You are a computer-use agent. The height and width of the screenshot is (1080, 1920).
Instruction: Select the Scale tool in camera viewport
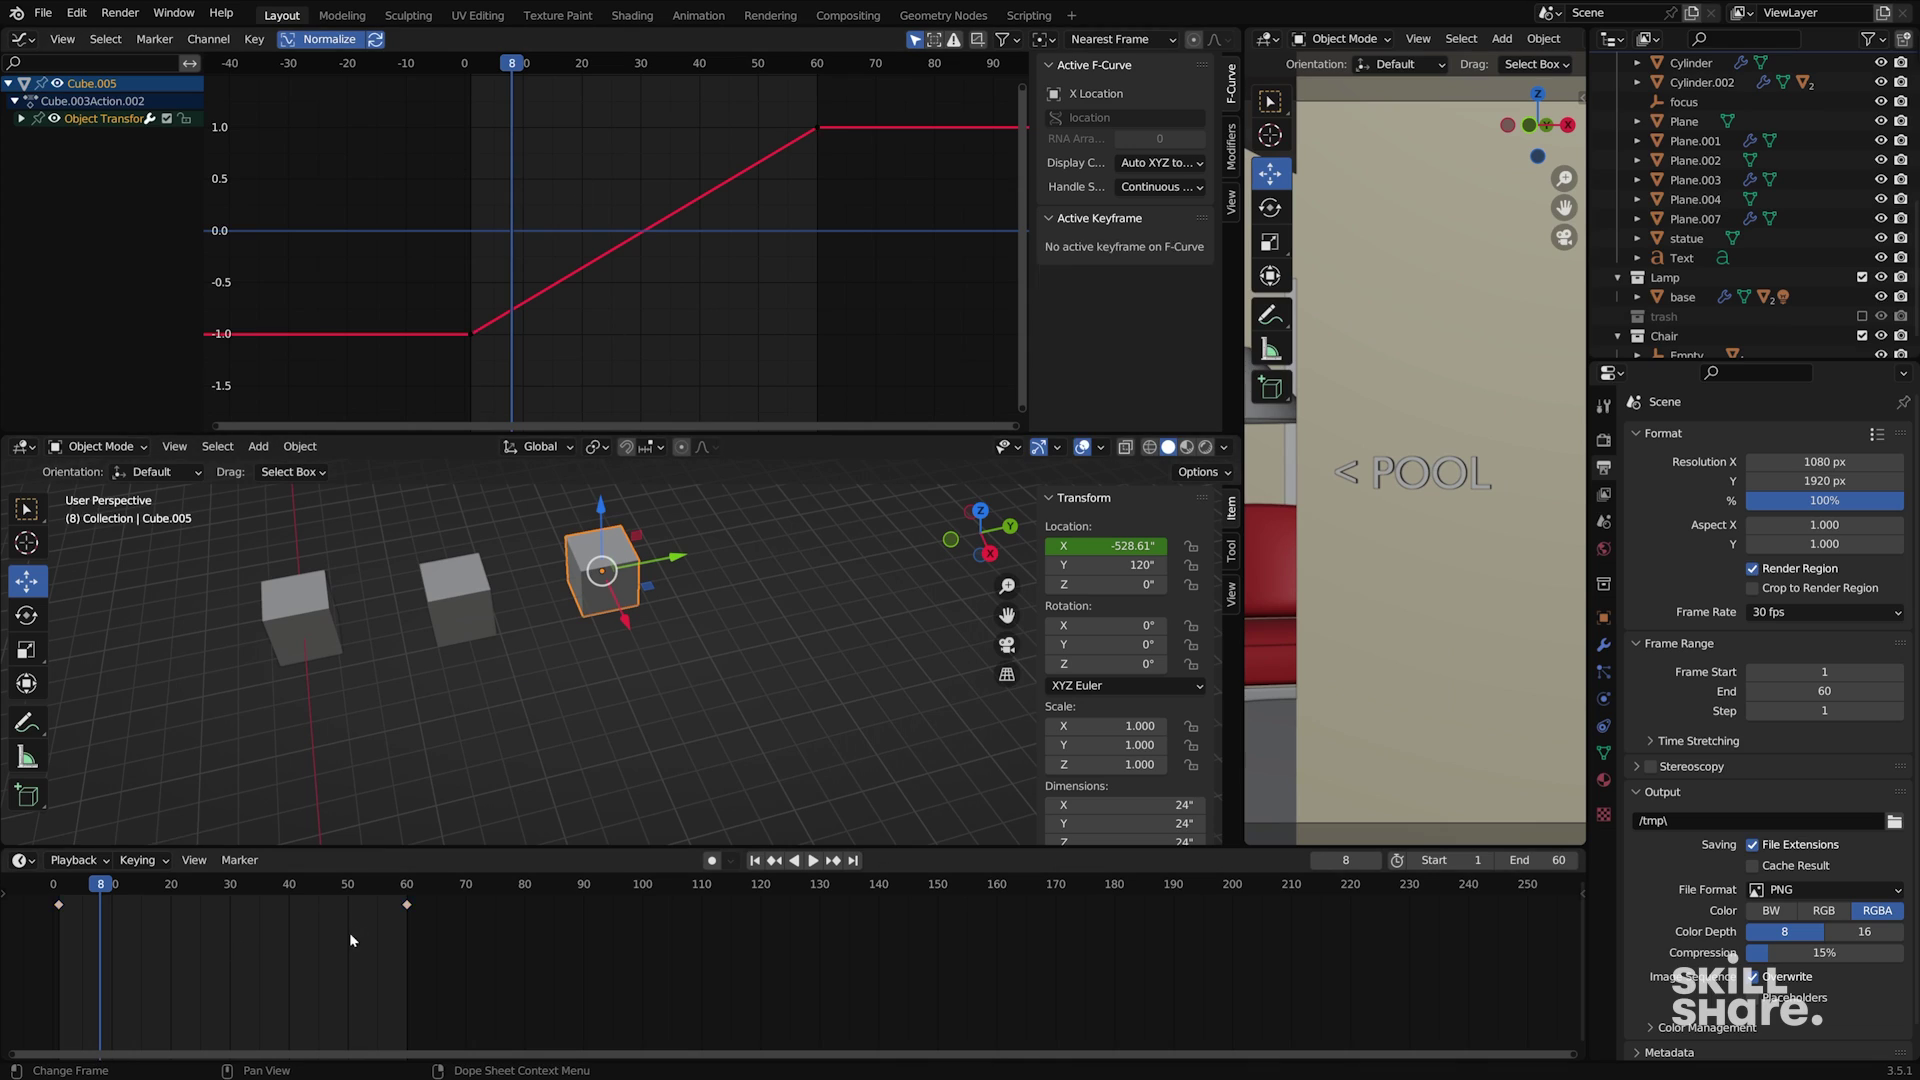point(1270,243)
